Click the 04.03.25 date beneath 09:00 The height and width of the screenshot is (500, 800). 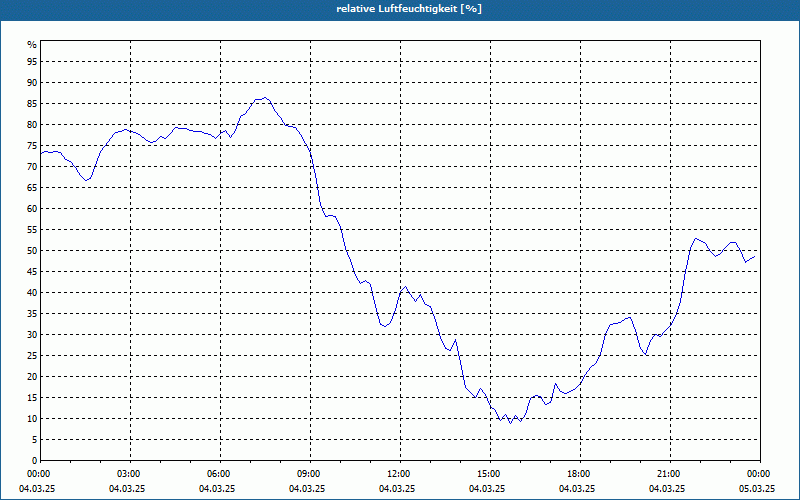tap(307, 489)
